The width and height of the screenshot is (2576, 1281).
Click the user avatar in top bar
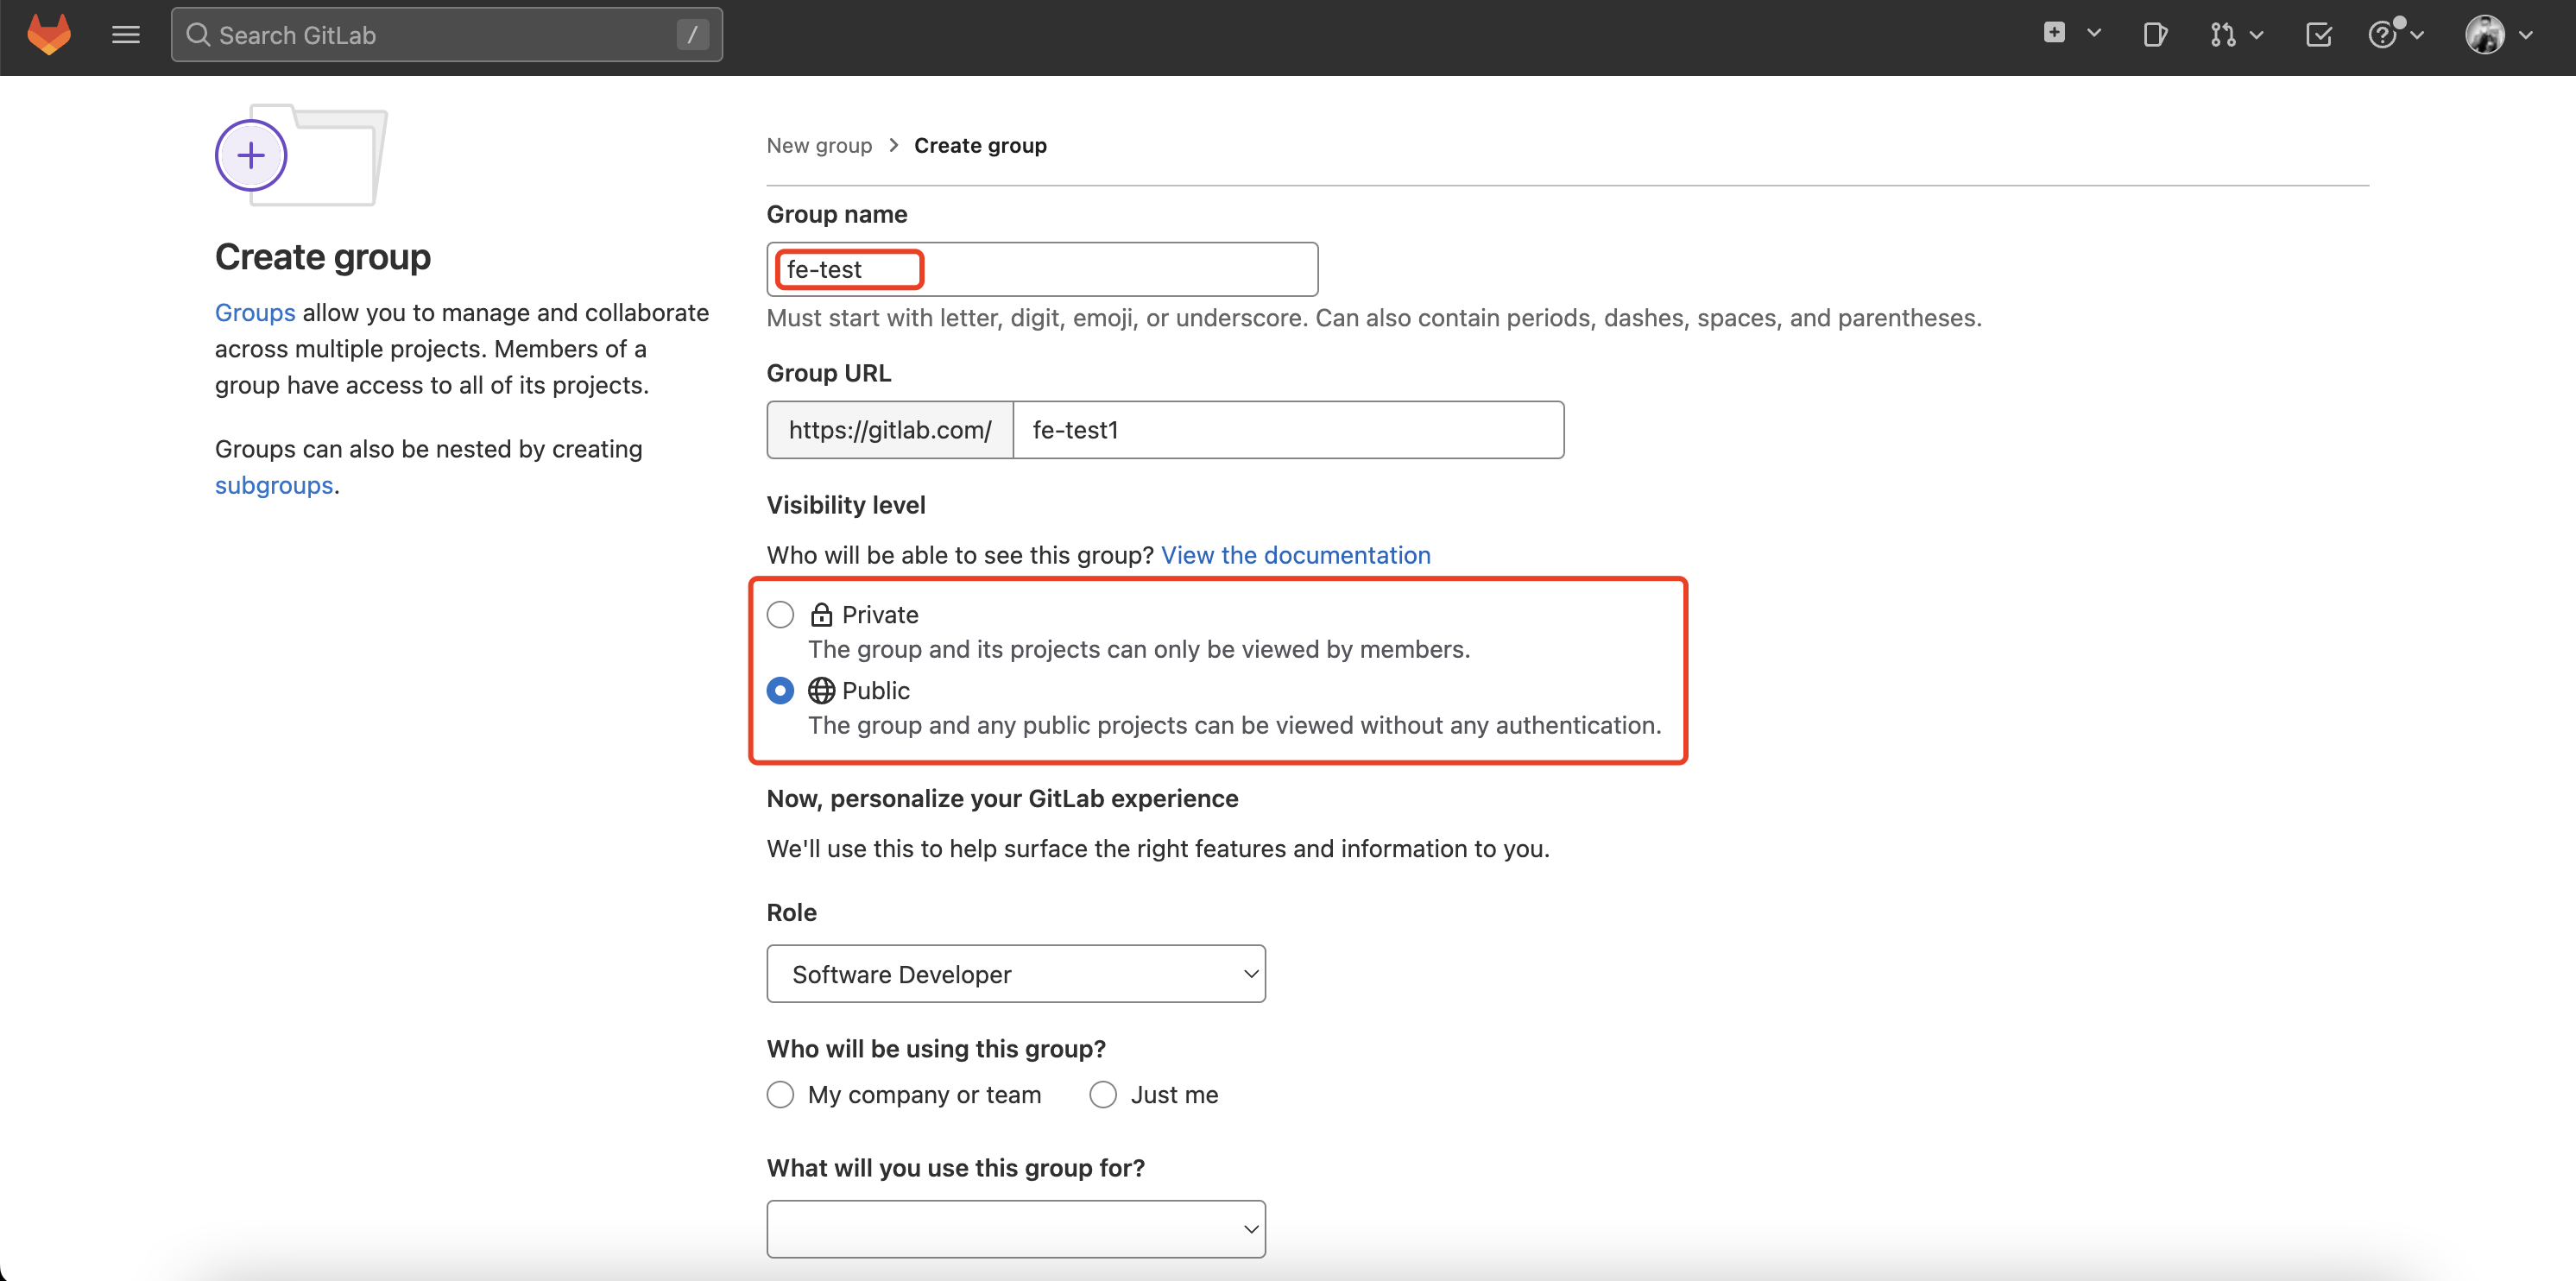coord(2485,35)
